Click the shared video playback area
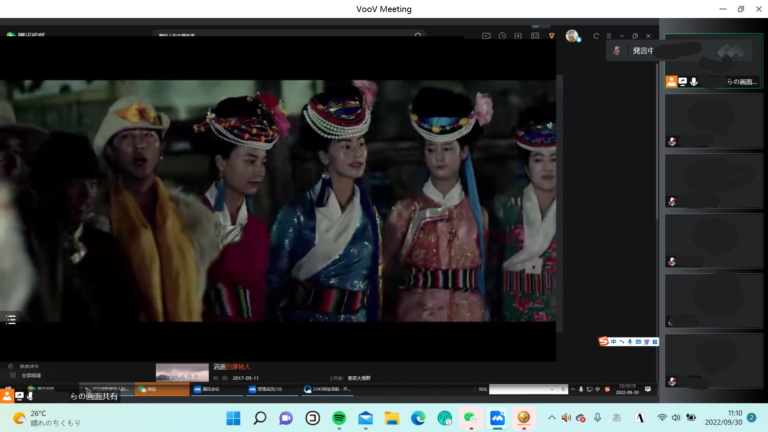 (x=278, y=201)
